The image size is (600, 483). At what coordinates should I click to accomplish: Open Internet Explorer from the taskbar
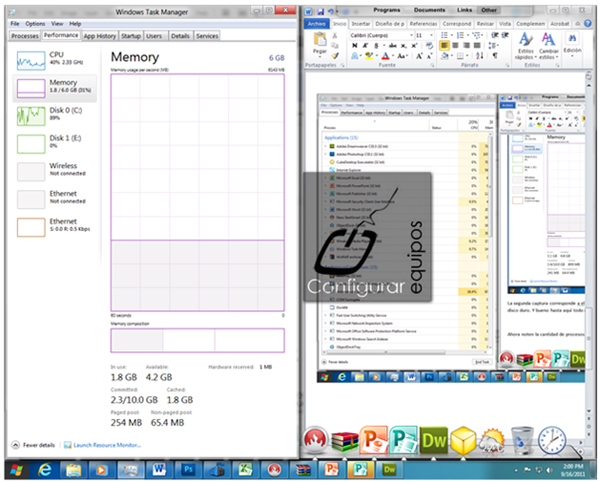[x=45, y=470]
